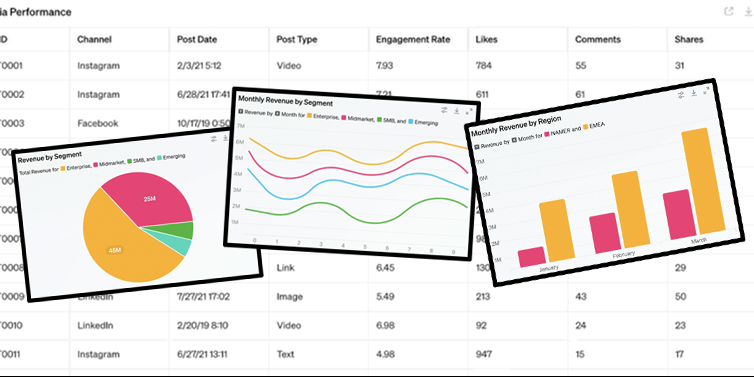Click the pink NAMER bar for January
Image resolution: width=754 pixels, height=377 pixels.
click(x=532, y=257)
